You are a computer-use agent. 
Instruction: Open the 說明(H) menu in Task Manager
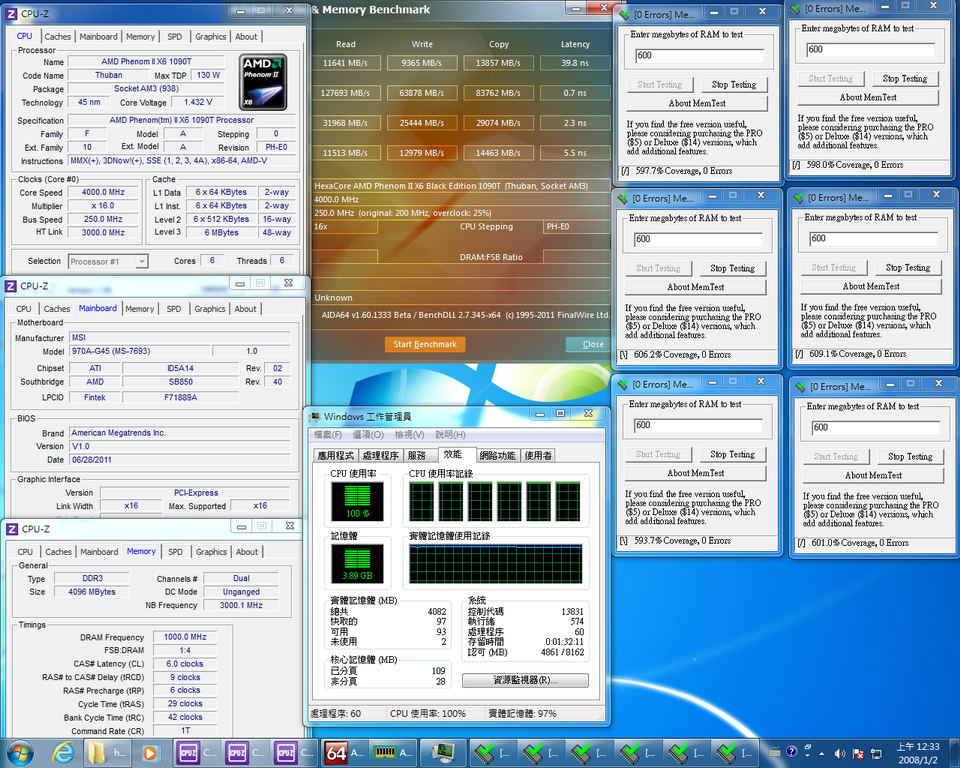click(450, 435)
